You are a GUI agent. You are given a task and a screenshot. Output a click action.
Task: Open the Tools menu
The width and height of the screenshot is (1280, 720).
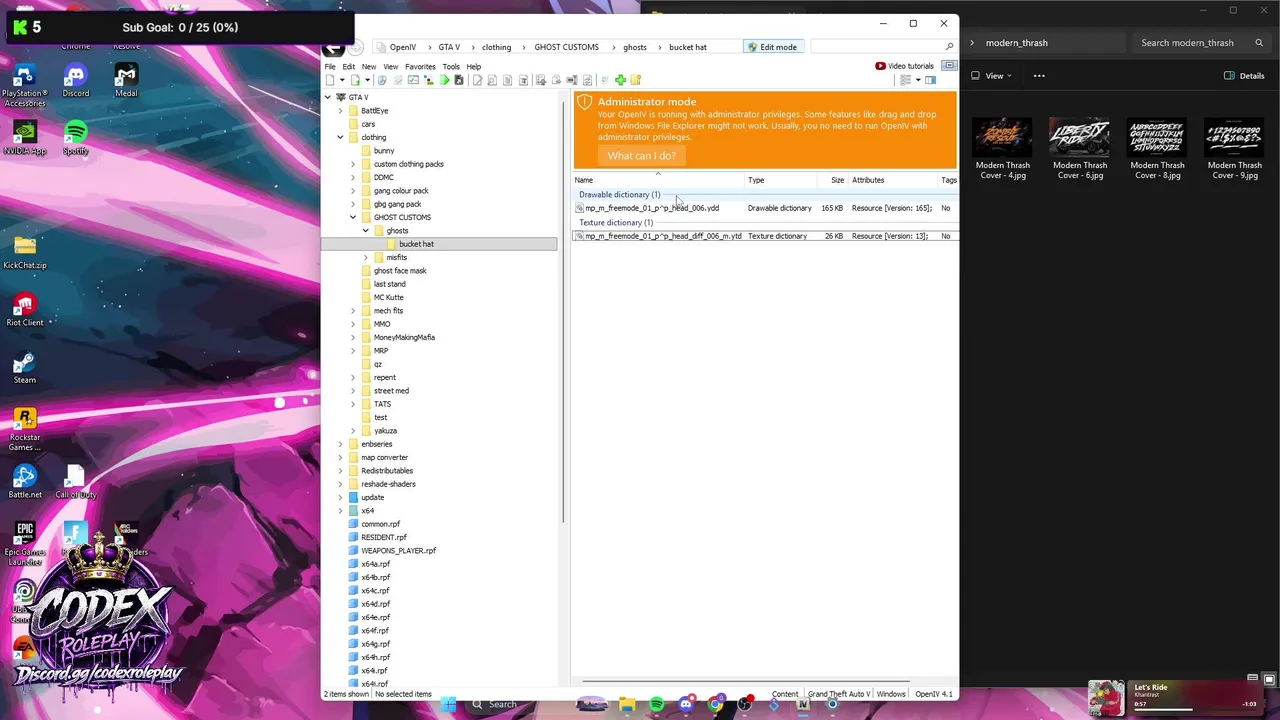[451, 67]
